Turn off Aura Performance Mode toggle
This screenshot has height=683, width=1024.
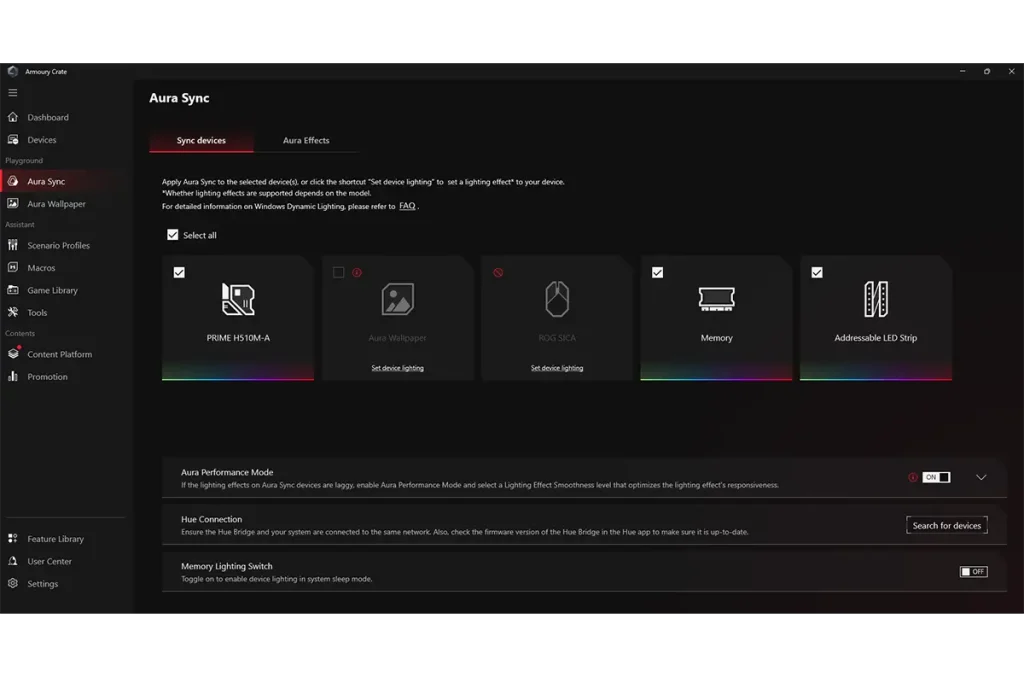tap(936, 477)
